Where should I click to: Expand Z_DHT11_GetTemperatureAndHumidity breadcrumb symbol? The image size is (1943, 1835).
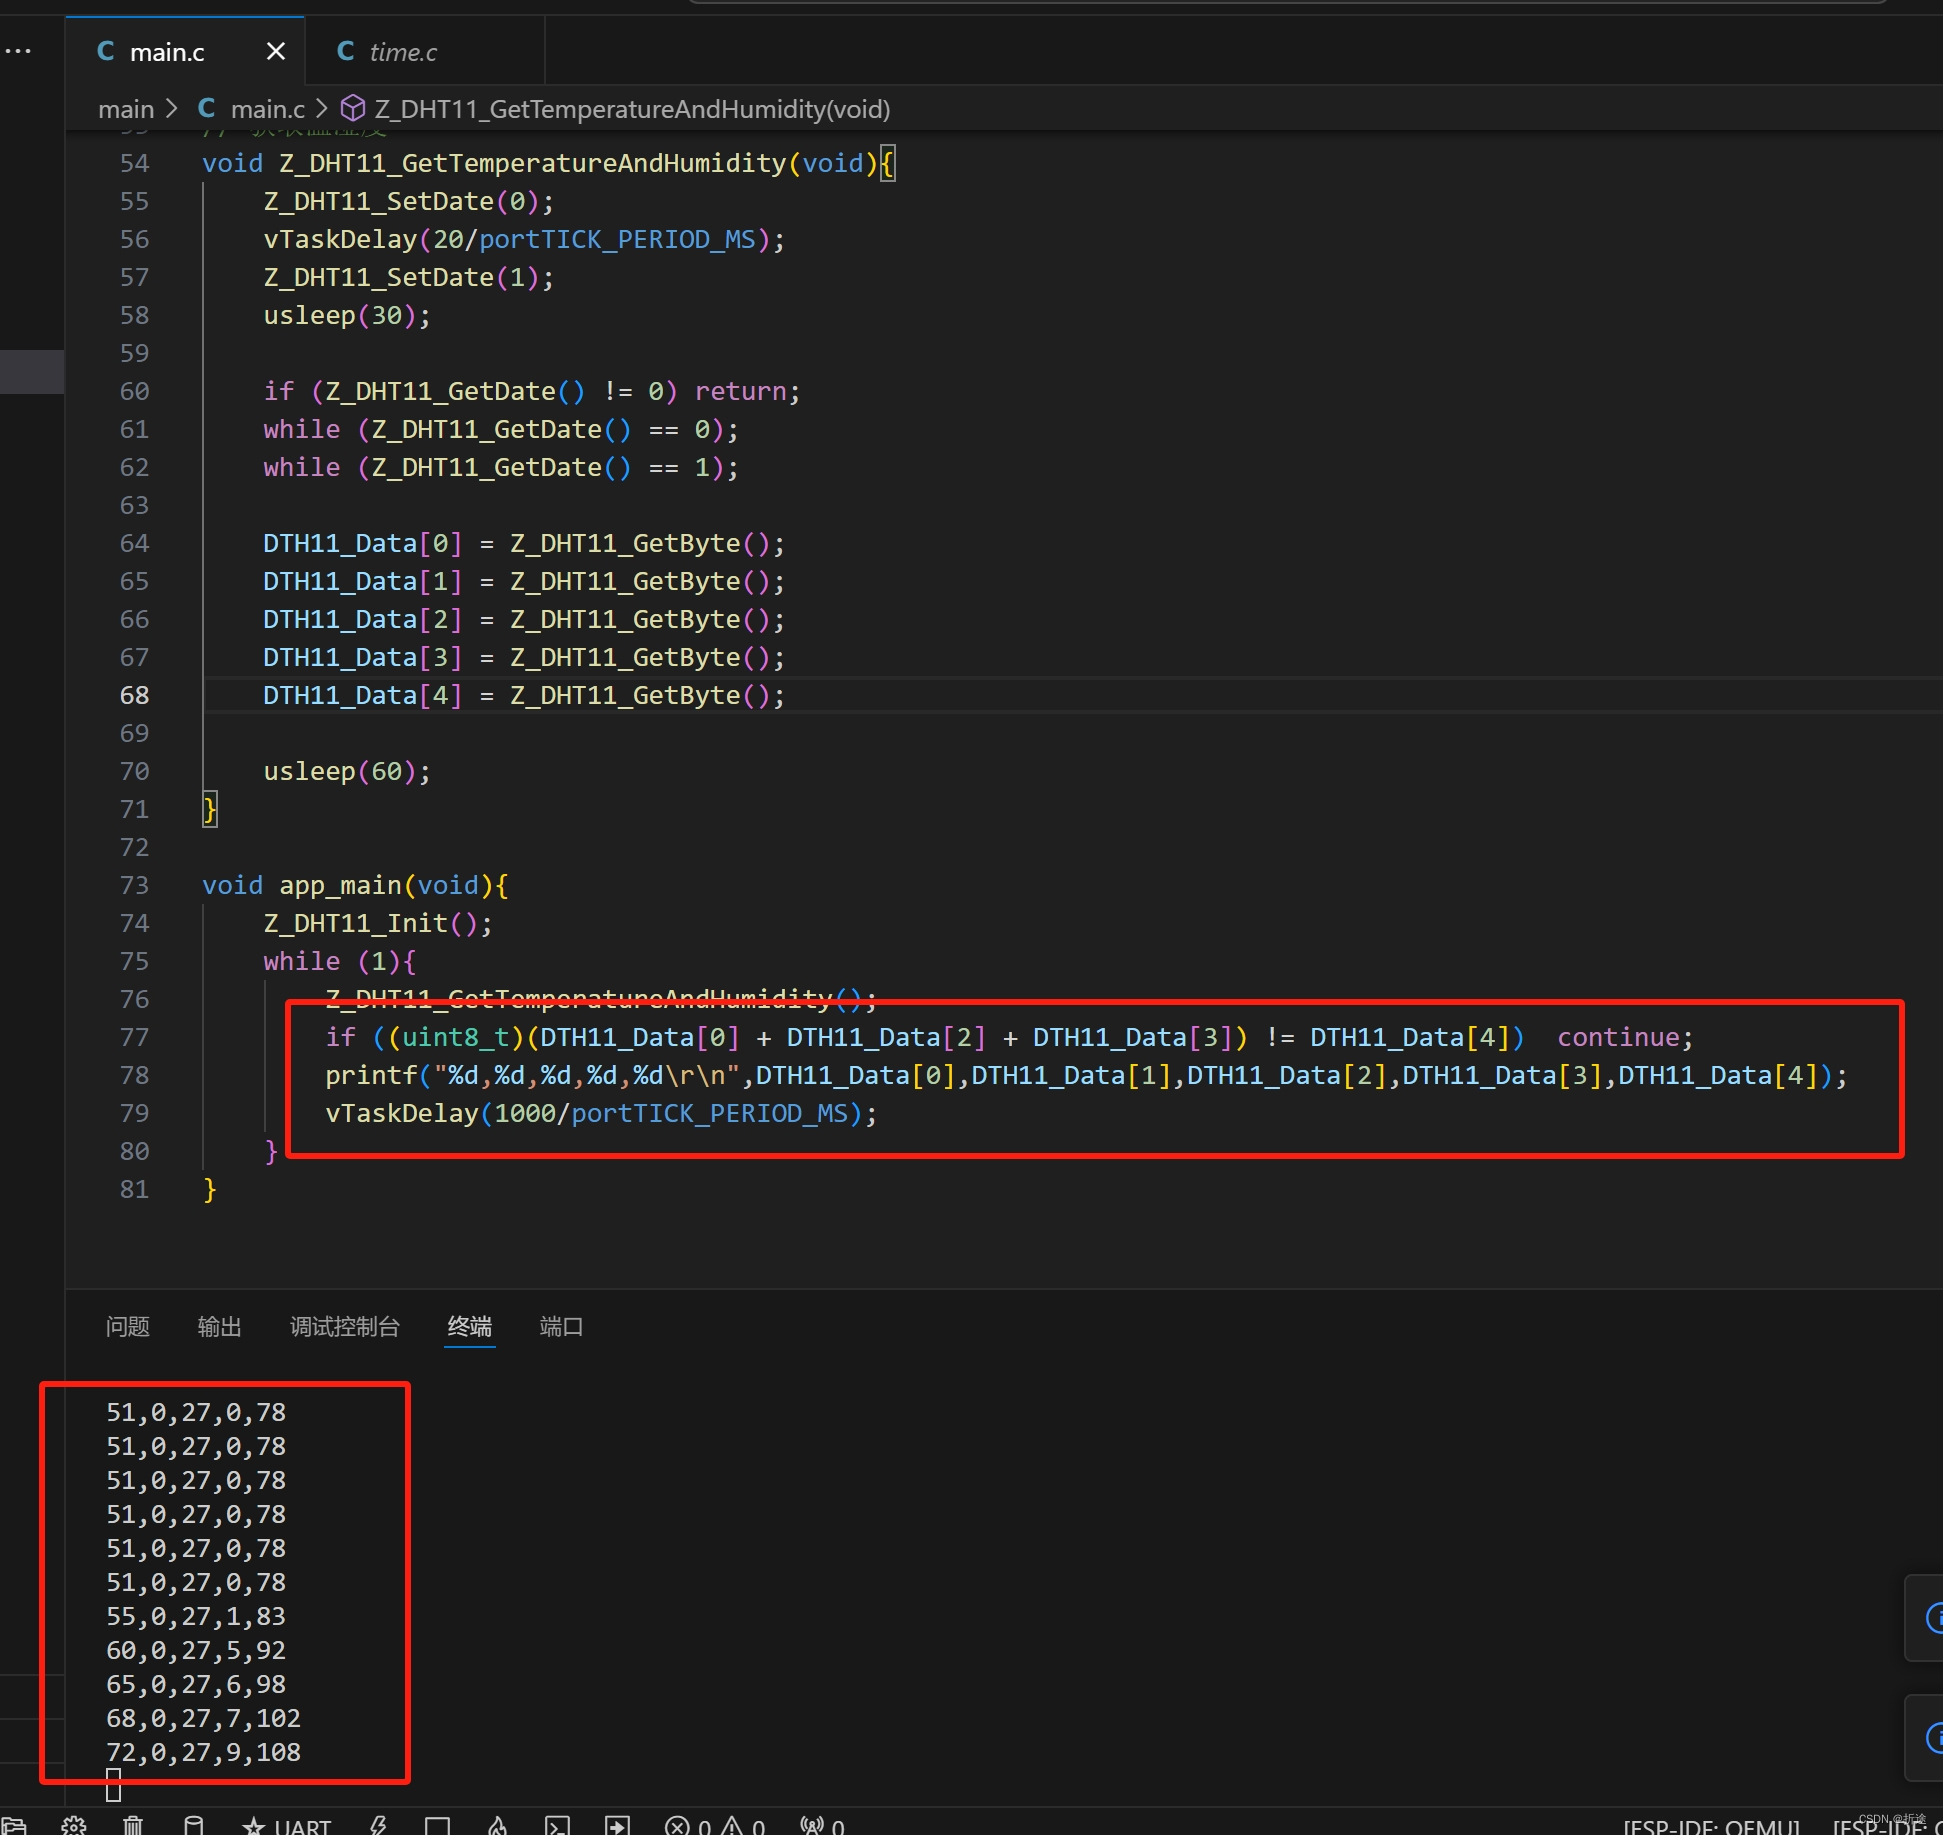coord(631,109)
